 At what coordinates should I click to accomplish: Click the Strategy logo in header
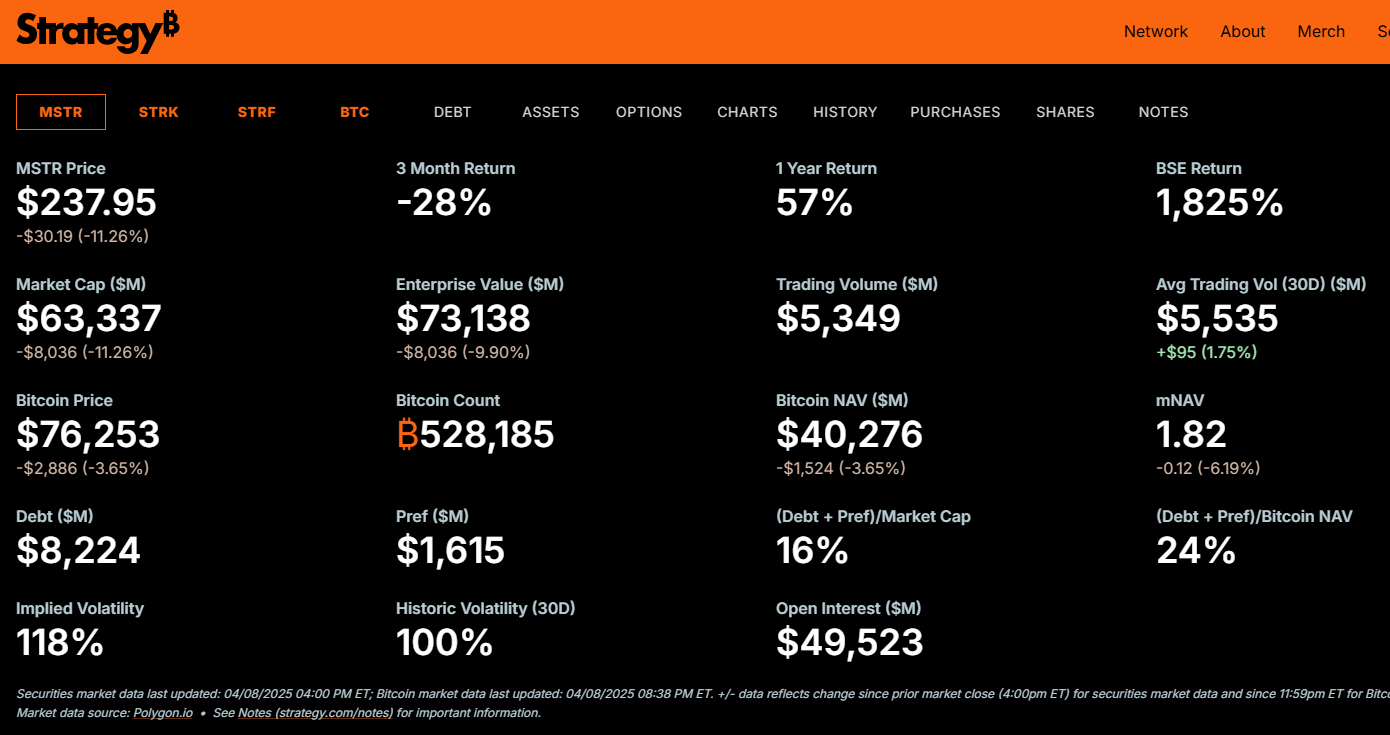click(x=98, y=32)
